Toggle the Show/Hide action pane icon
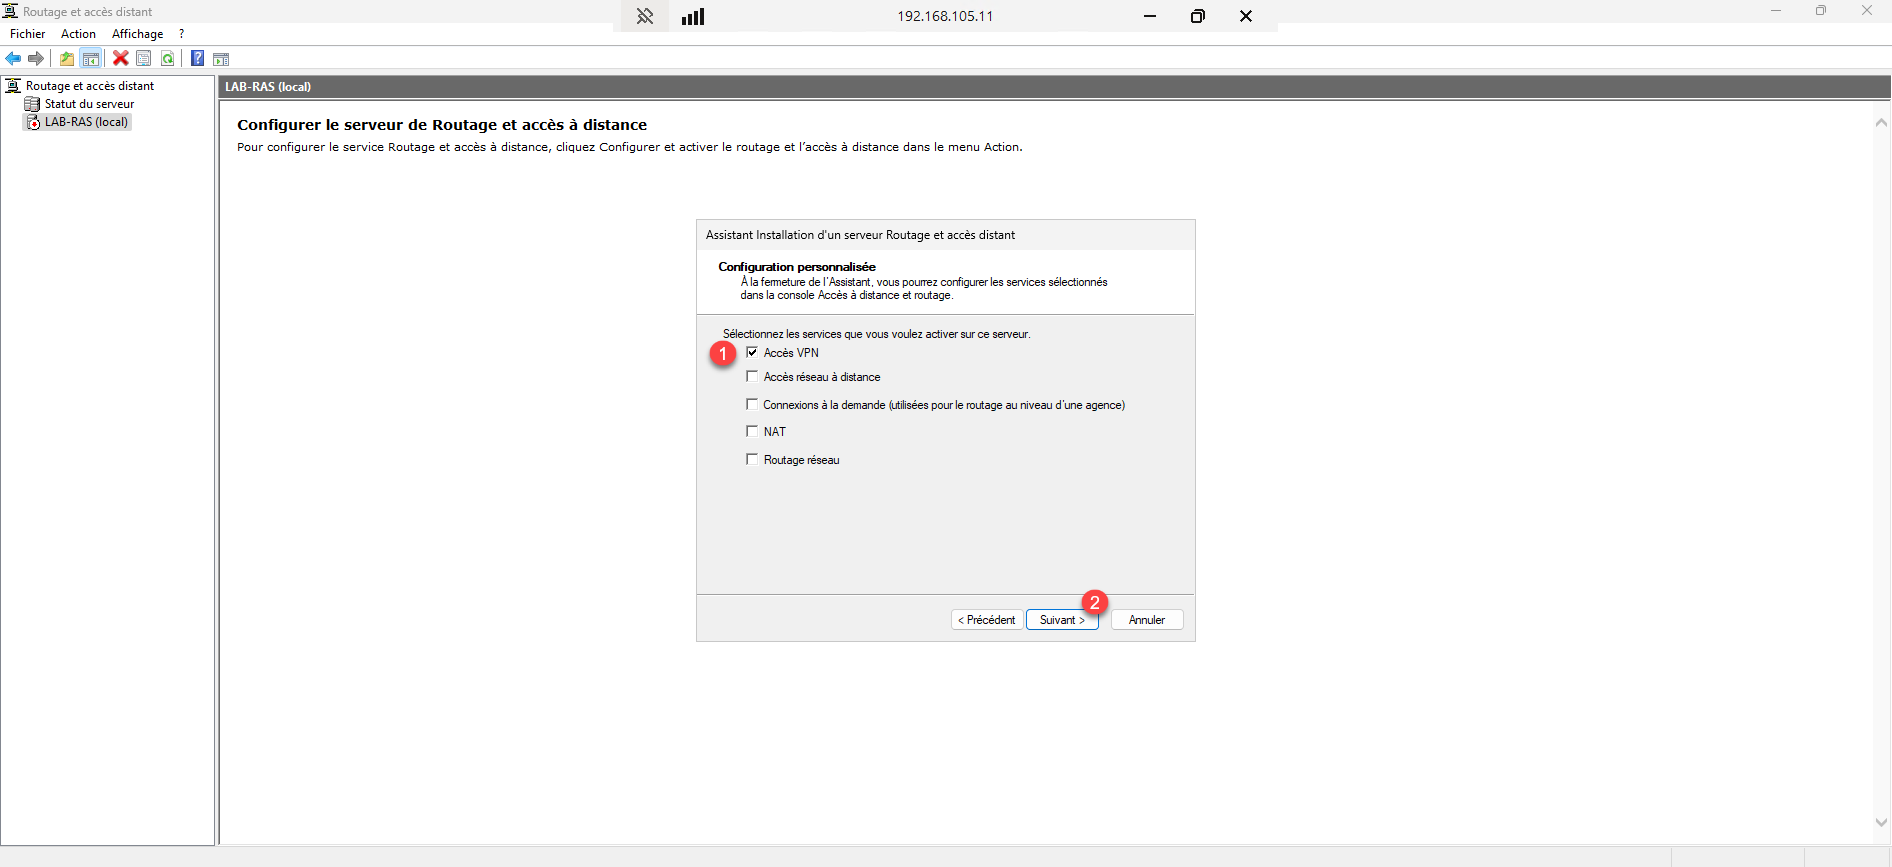 point(221,59)
